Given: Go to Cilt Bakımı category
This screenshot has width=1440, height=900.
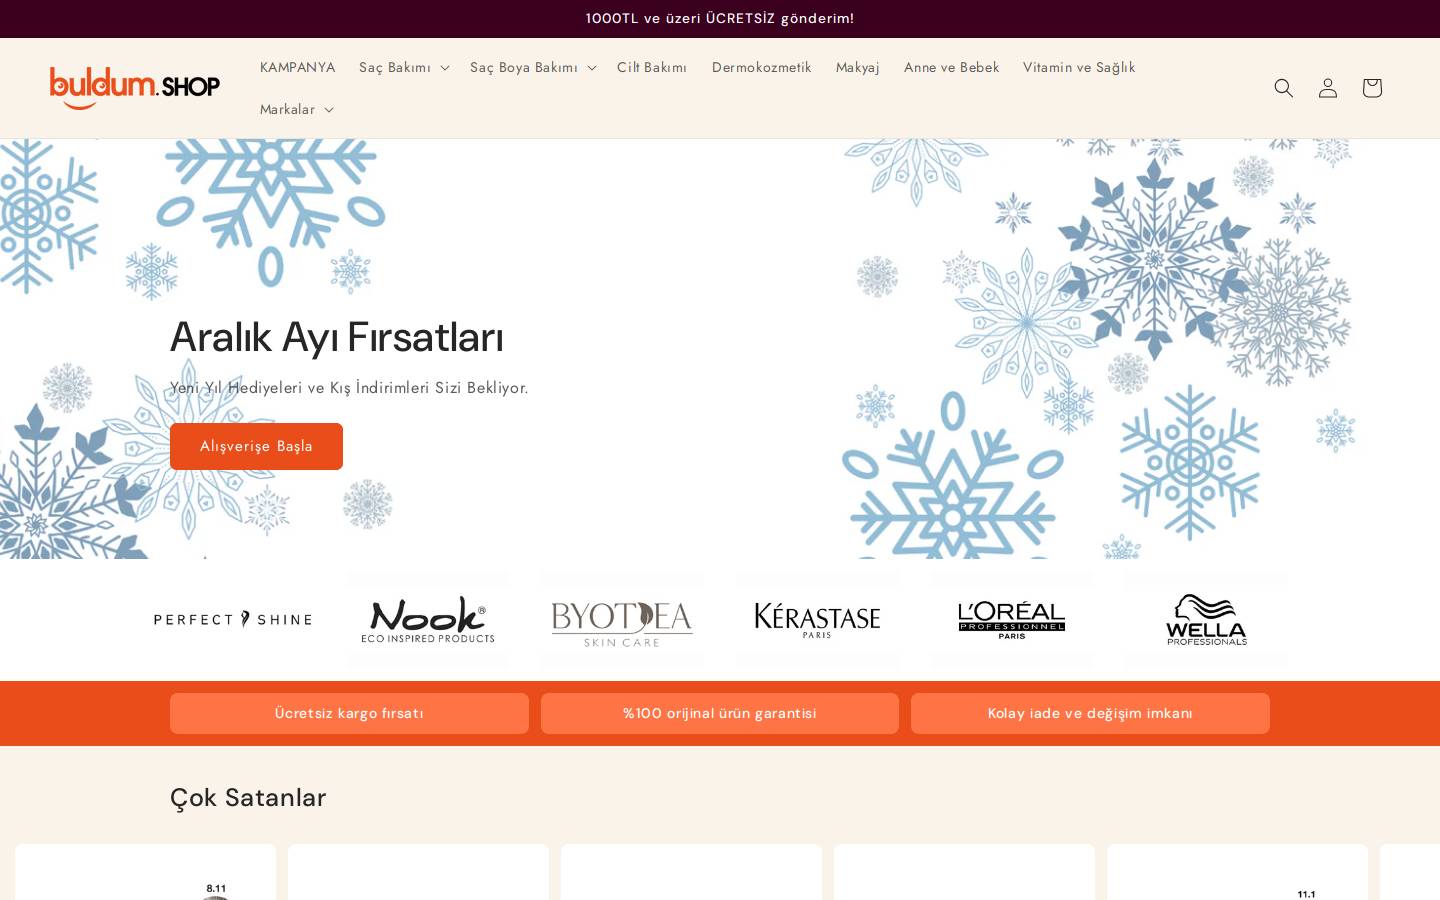Looking at the screenshot, I should click(652, 67).
